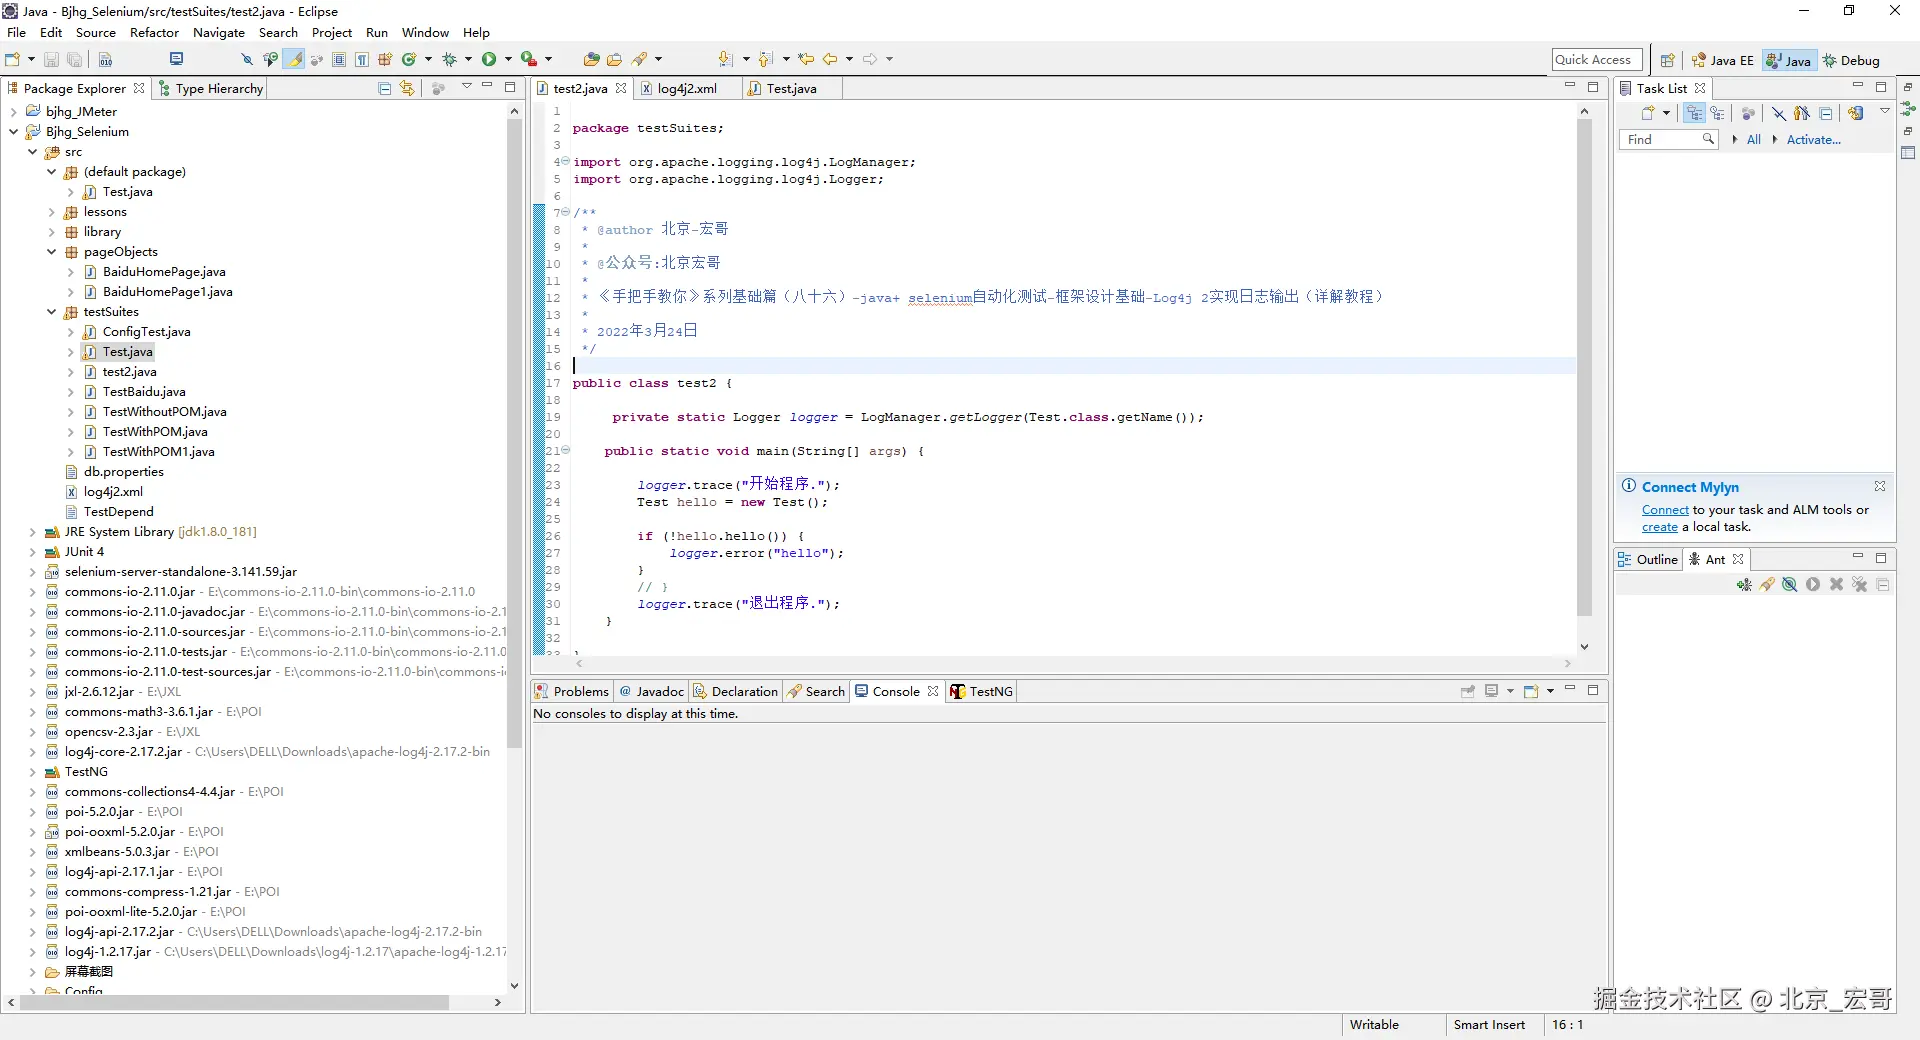Screen dimensions: 1920x1040
Task: Collapse the testSuites package node
Action: click(x=51, y=312)
